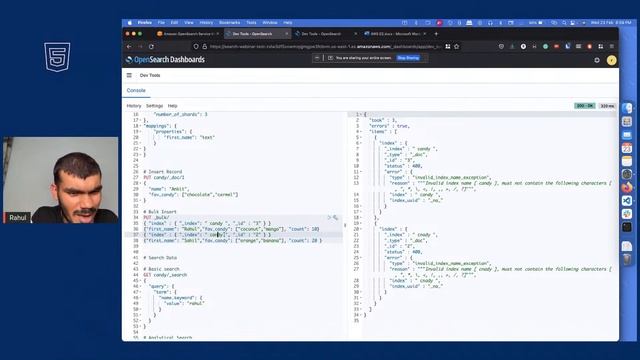Click the '# Insert Record' comment line

point(162,172)
